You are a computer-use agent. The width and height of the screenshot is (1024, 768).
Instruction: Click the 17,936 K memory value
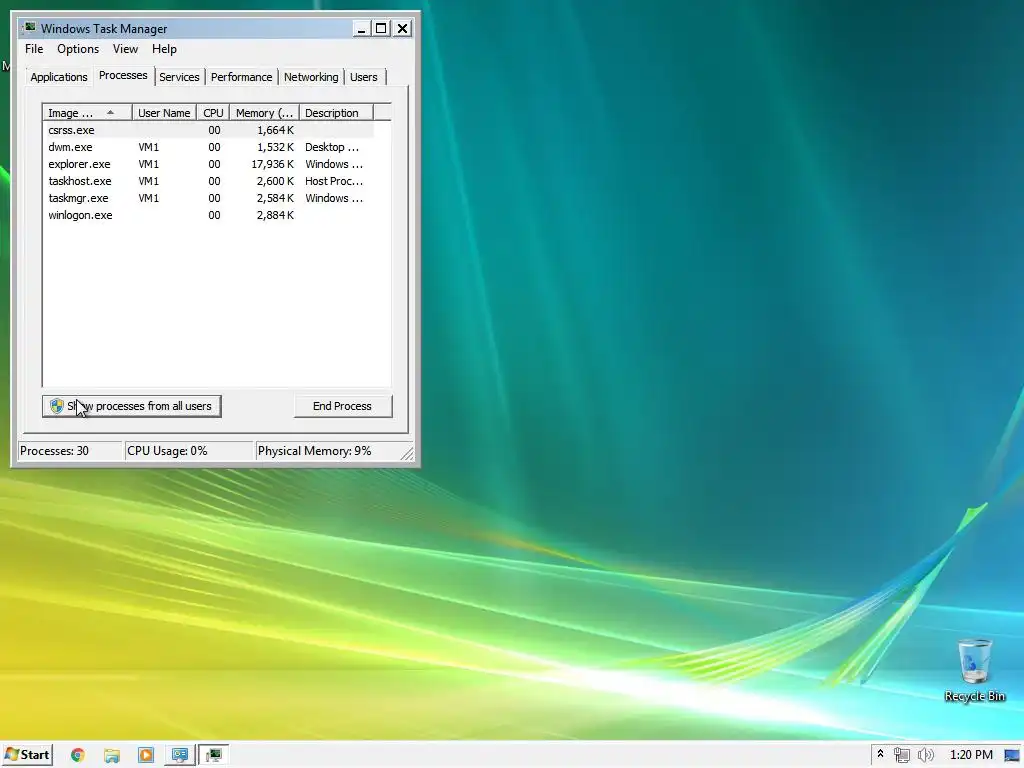tap(272, 164)
